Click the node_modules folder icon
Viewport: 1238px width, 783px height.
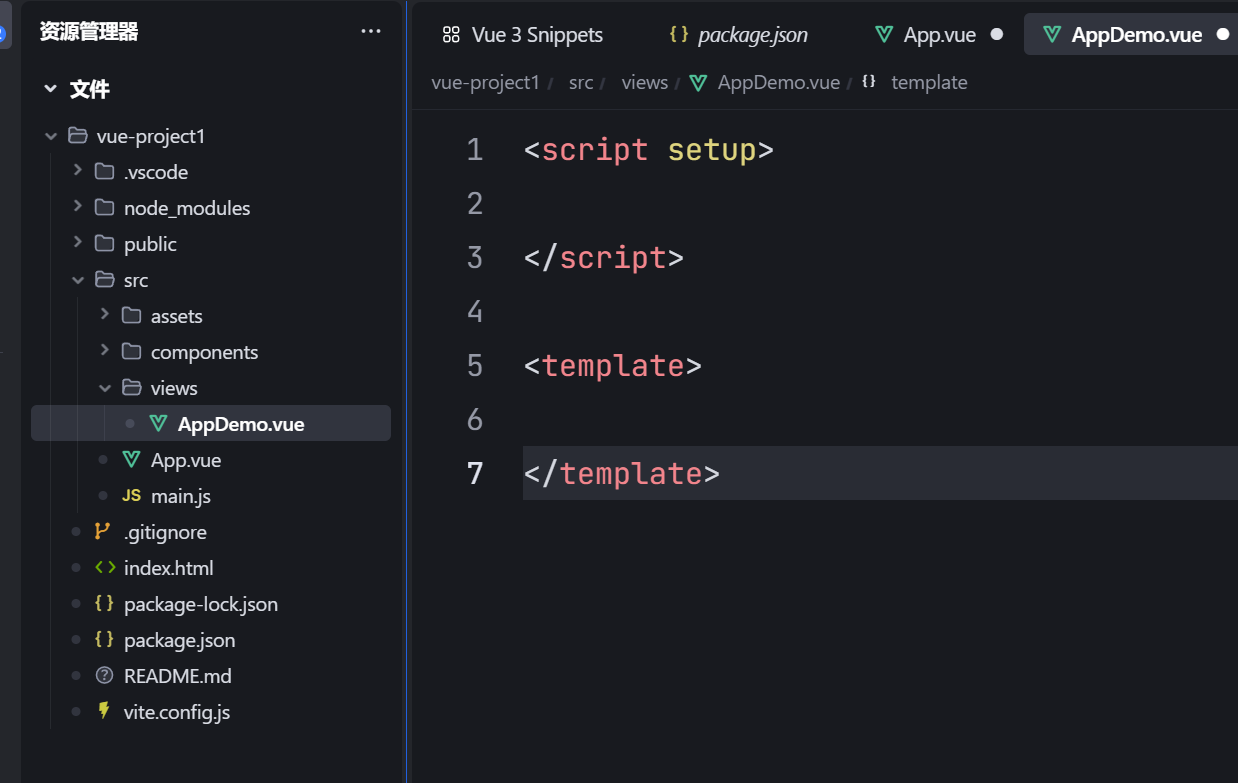[104, 207]
